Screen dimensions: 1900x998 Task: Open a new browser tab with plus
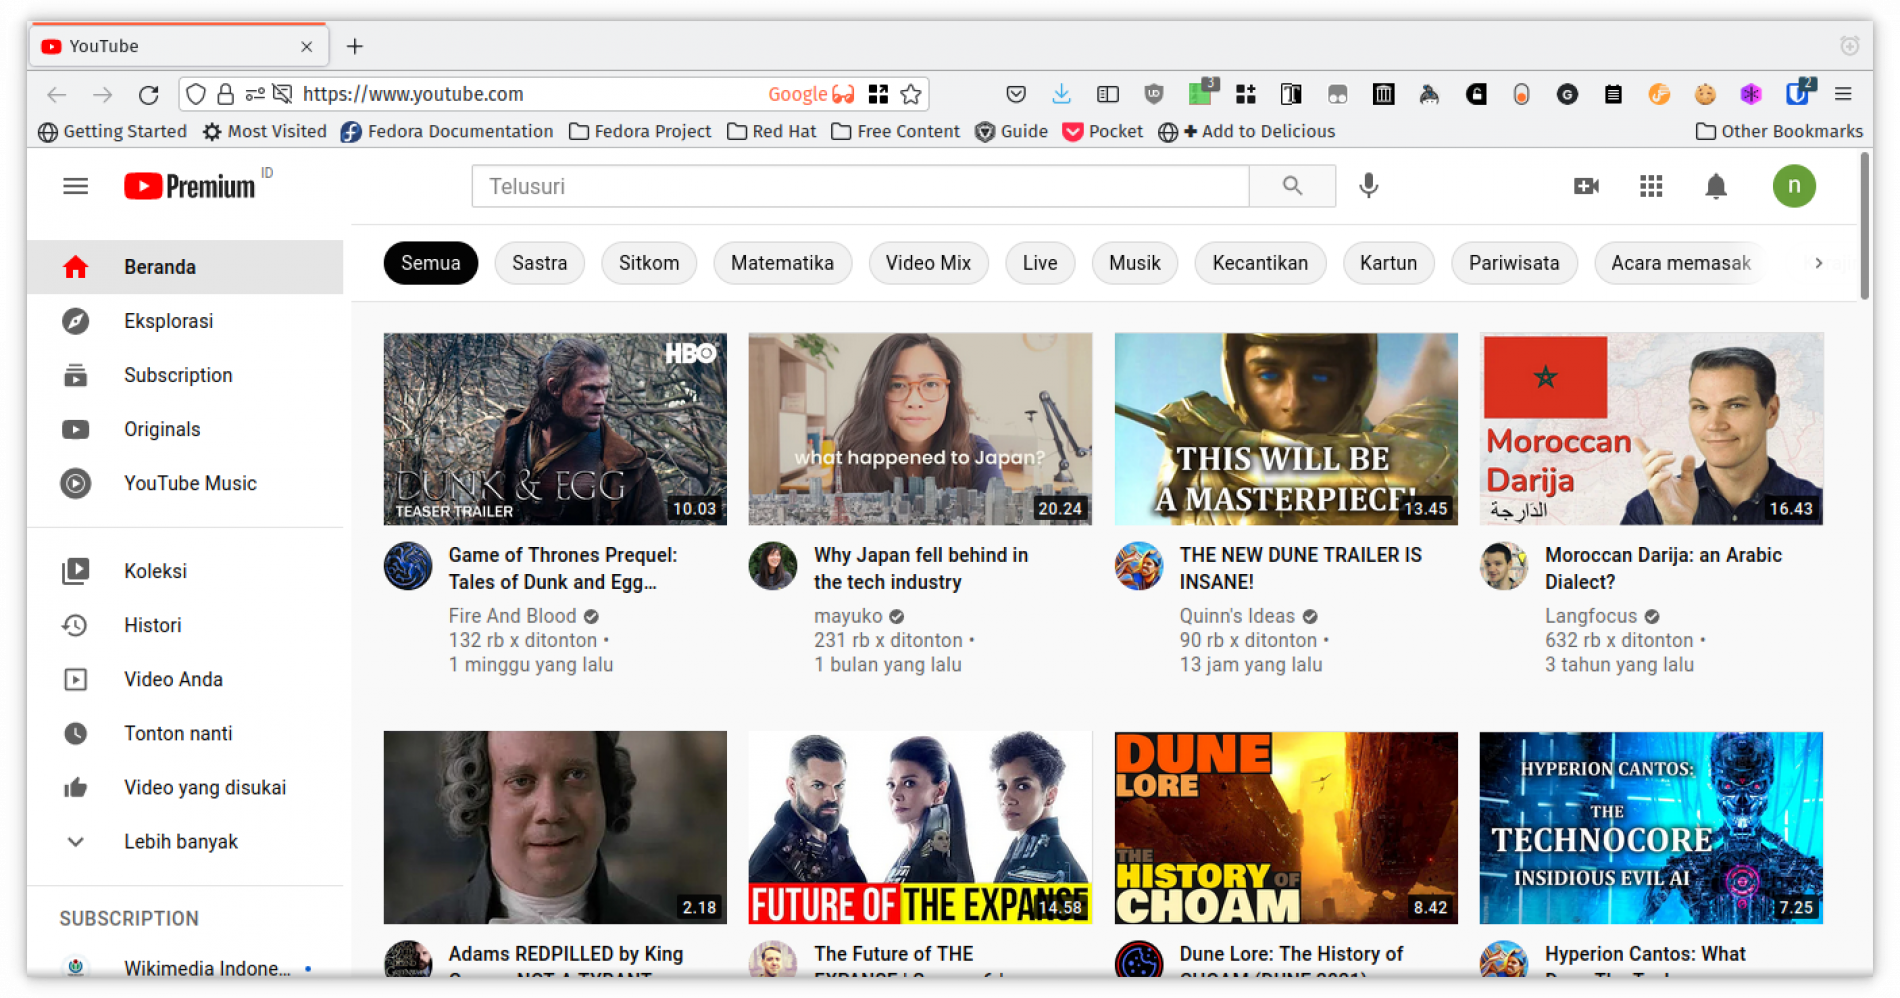coord(355,46)
